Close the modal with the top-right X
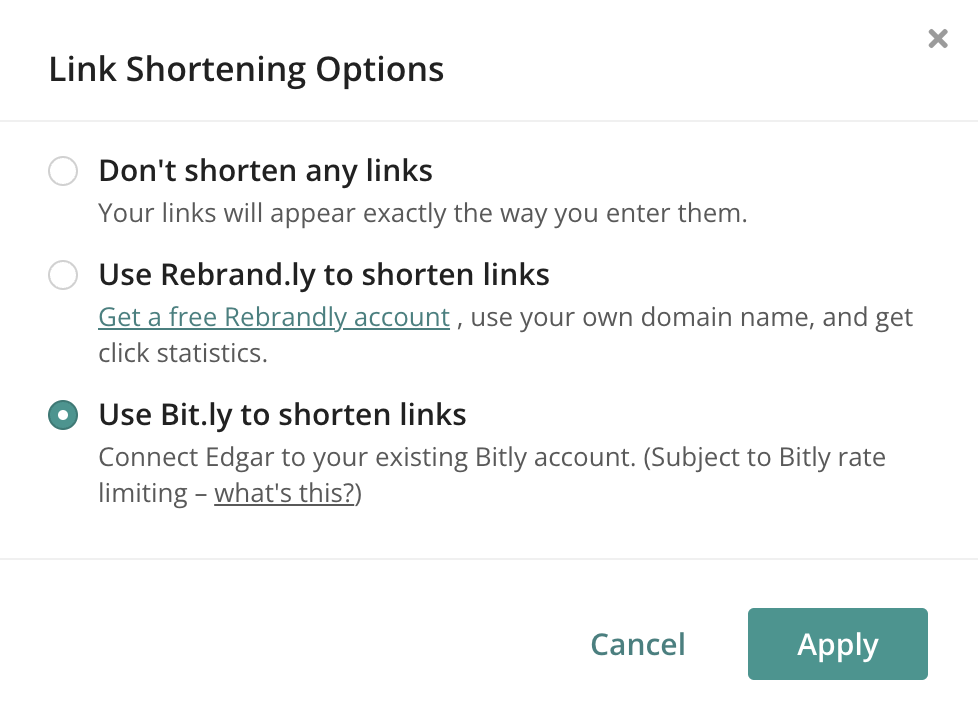 pyautogui.click(x=937, y=38)
